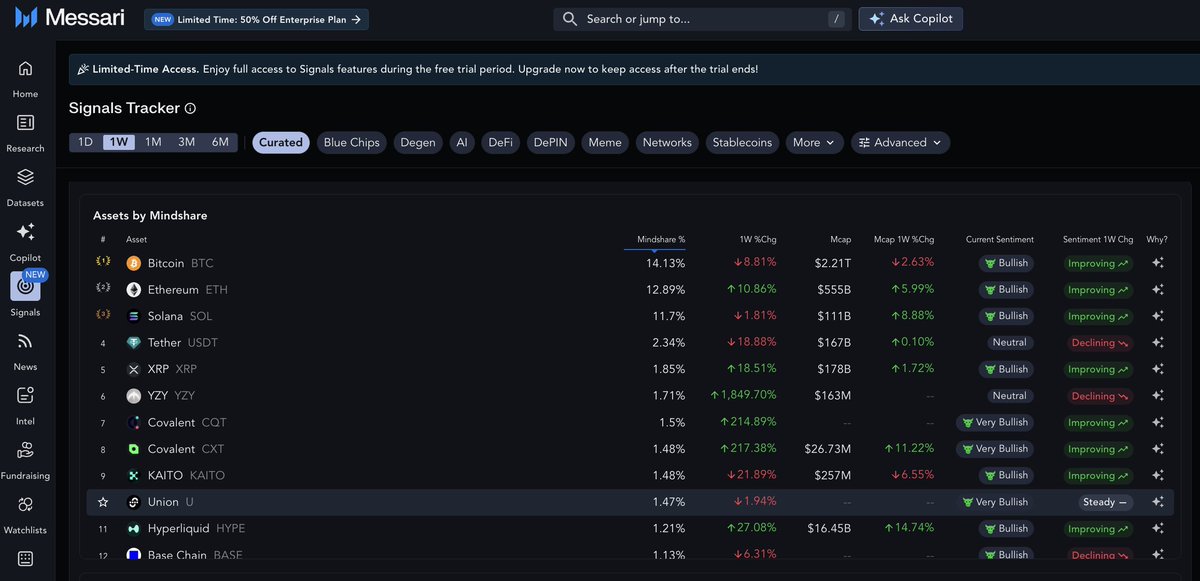Select the 3M timeframe

pyautogui.click(x=186, y=142)
